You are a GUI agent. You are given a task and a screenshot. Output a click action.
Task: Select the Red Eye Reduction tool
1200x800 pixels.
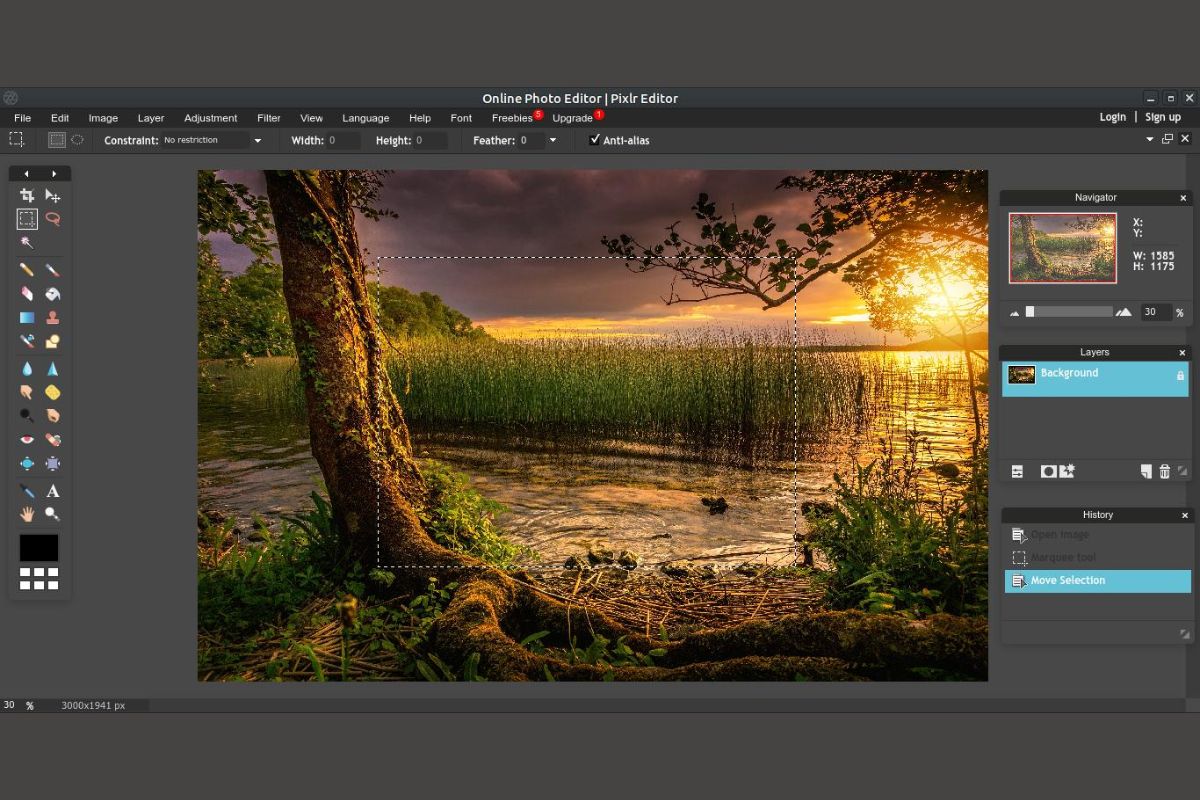(27, 440)
